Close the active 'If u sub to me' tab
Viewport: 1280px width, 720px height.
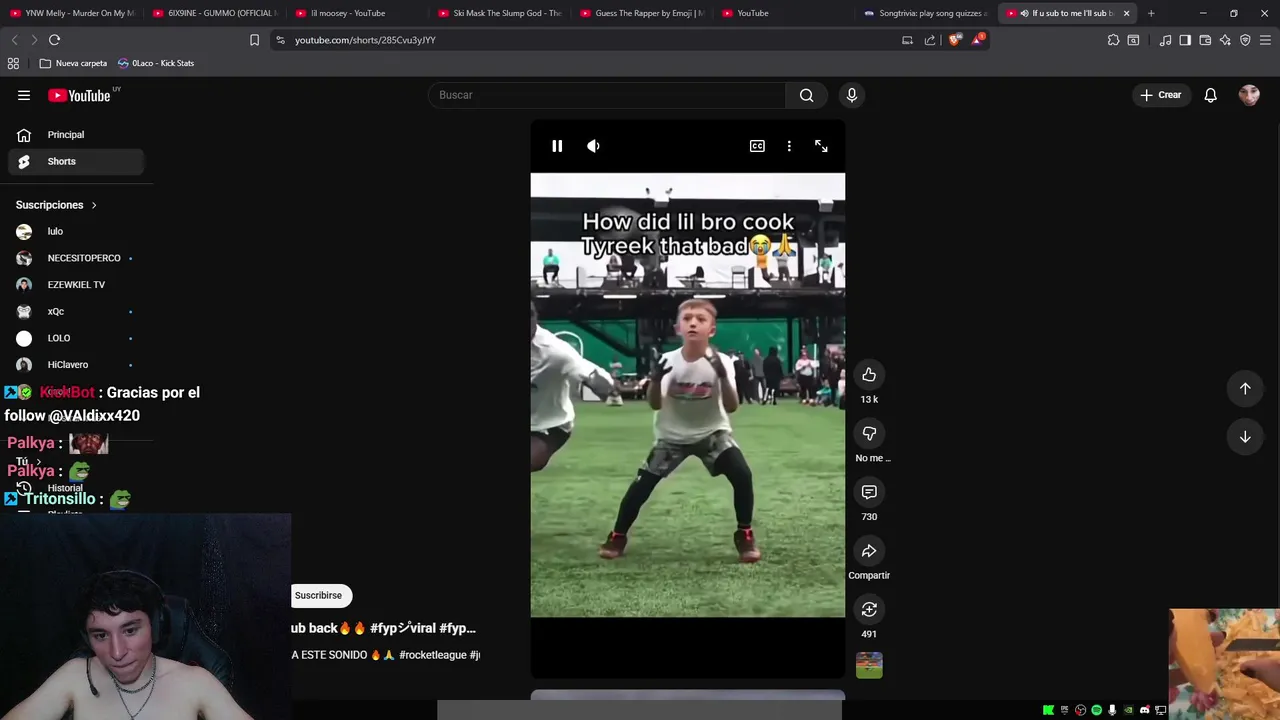pos(1126,13)
